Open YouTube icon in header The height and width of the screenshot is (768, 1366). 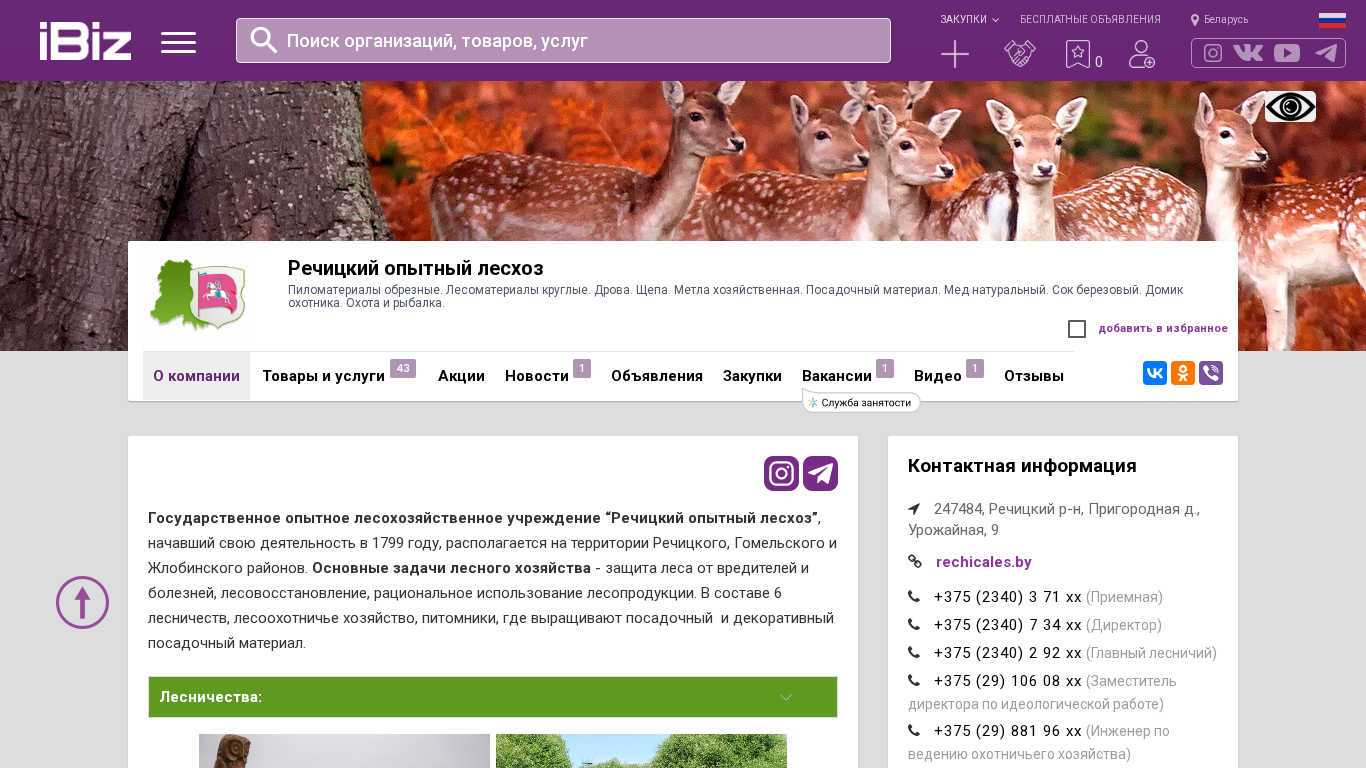1287,53
